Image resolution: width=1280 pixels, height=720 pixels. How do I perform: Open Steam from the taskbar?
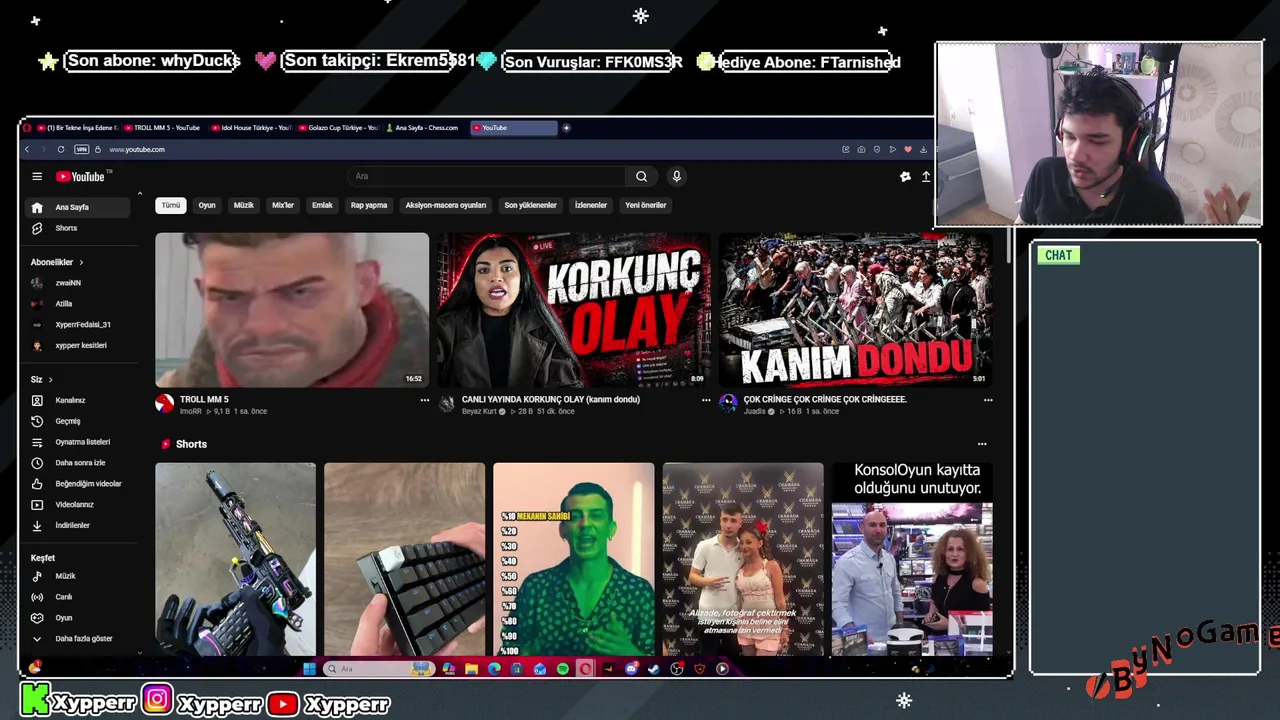pos(654,669)
